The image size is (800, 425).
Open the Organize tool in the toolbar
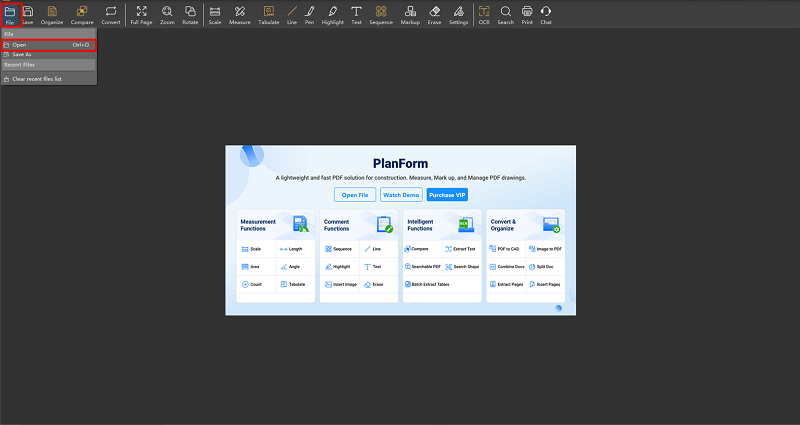52,15
